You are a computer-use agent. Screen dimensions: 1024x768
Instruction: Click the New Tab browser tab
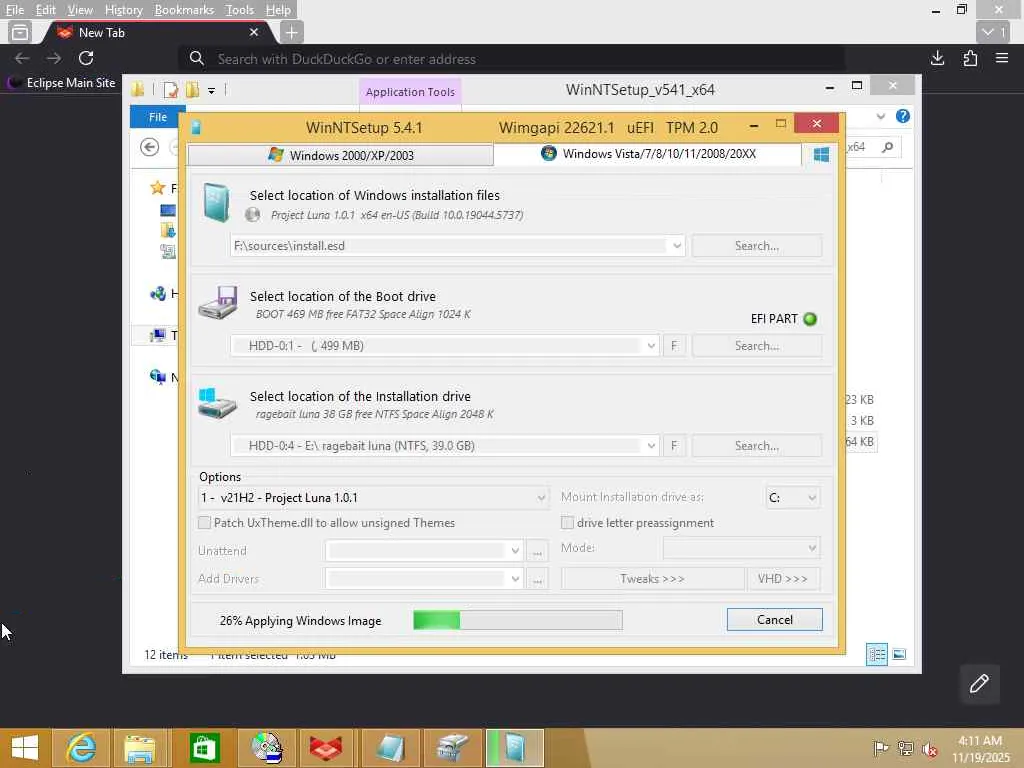tap(157, 32)
